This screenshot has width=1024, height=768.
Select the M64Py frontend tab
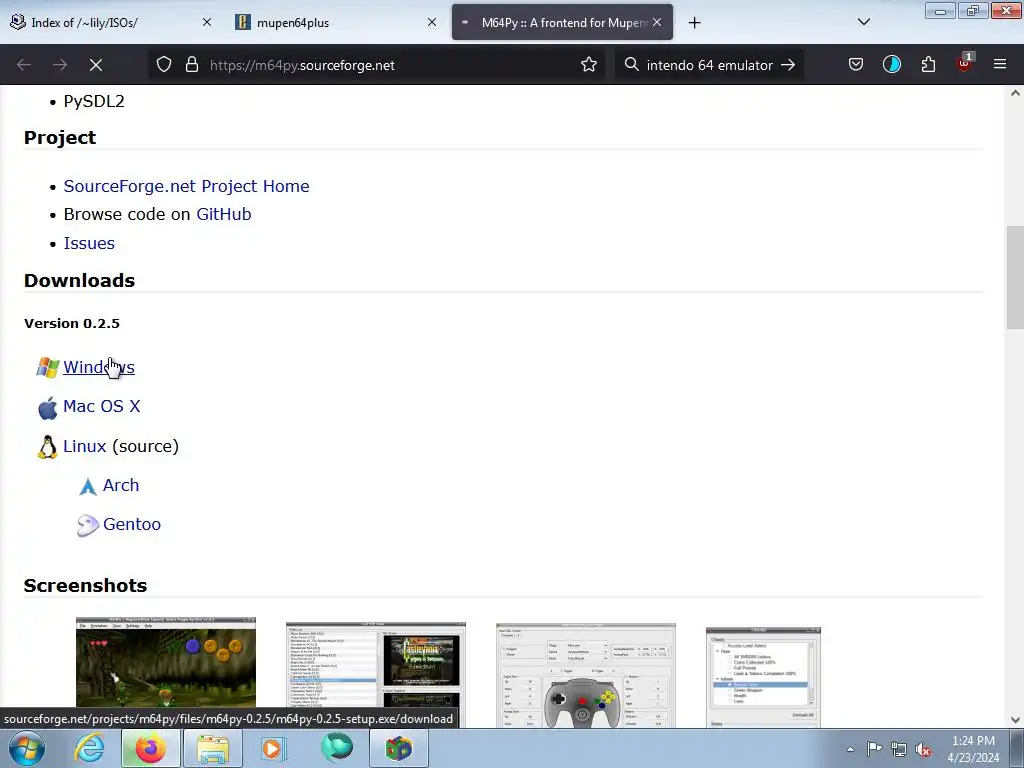click(x=562, y=22)
